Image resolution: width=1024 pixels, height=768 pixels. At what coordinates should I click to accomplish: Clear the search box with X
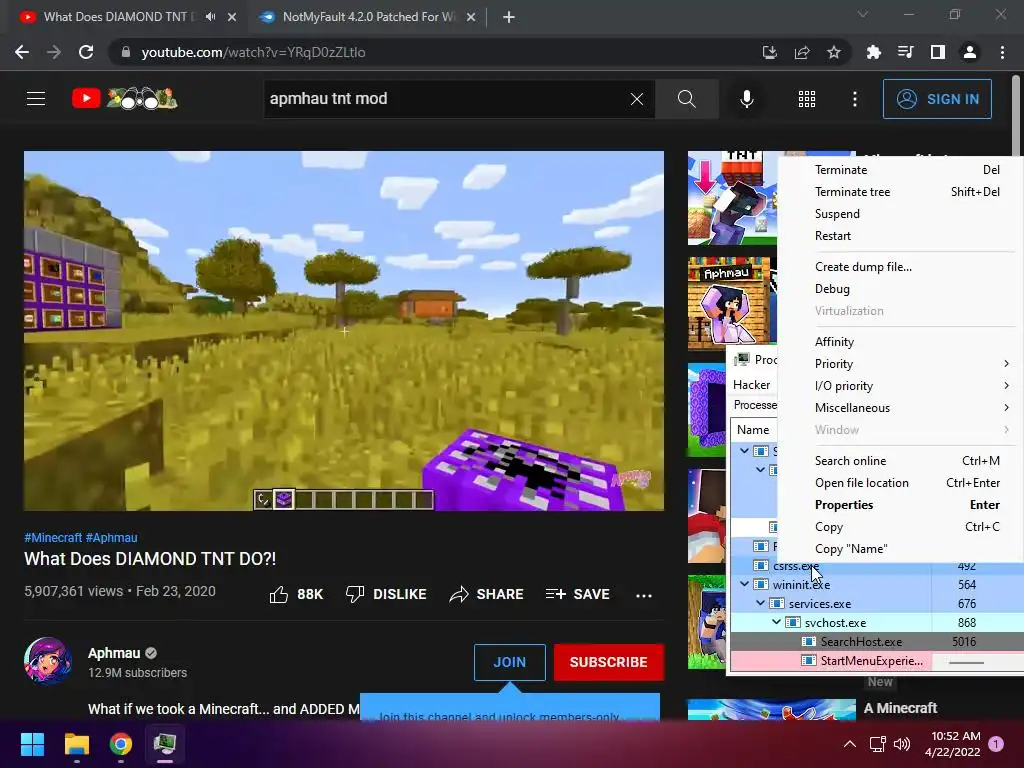(637, 99)
